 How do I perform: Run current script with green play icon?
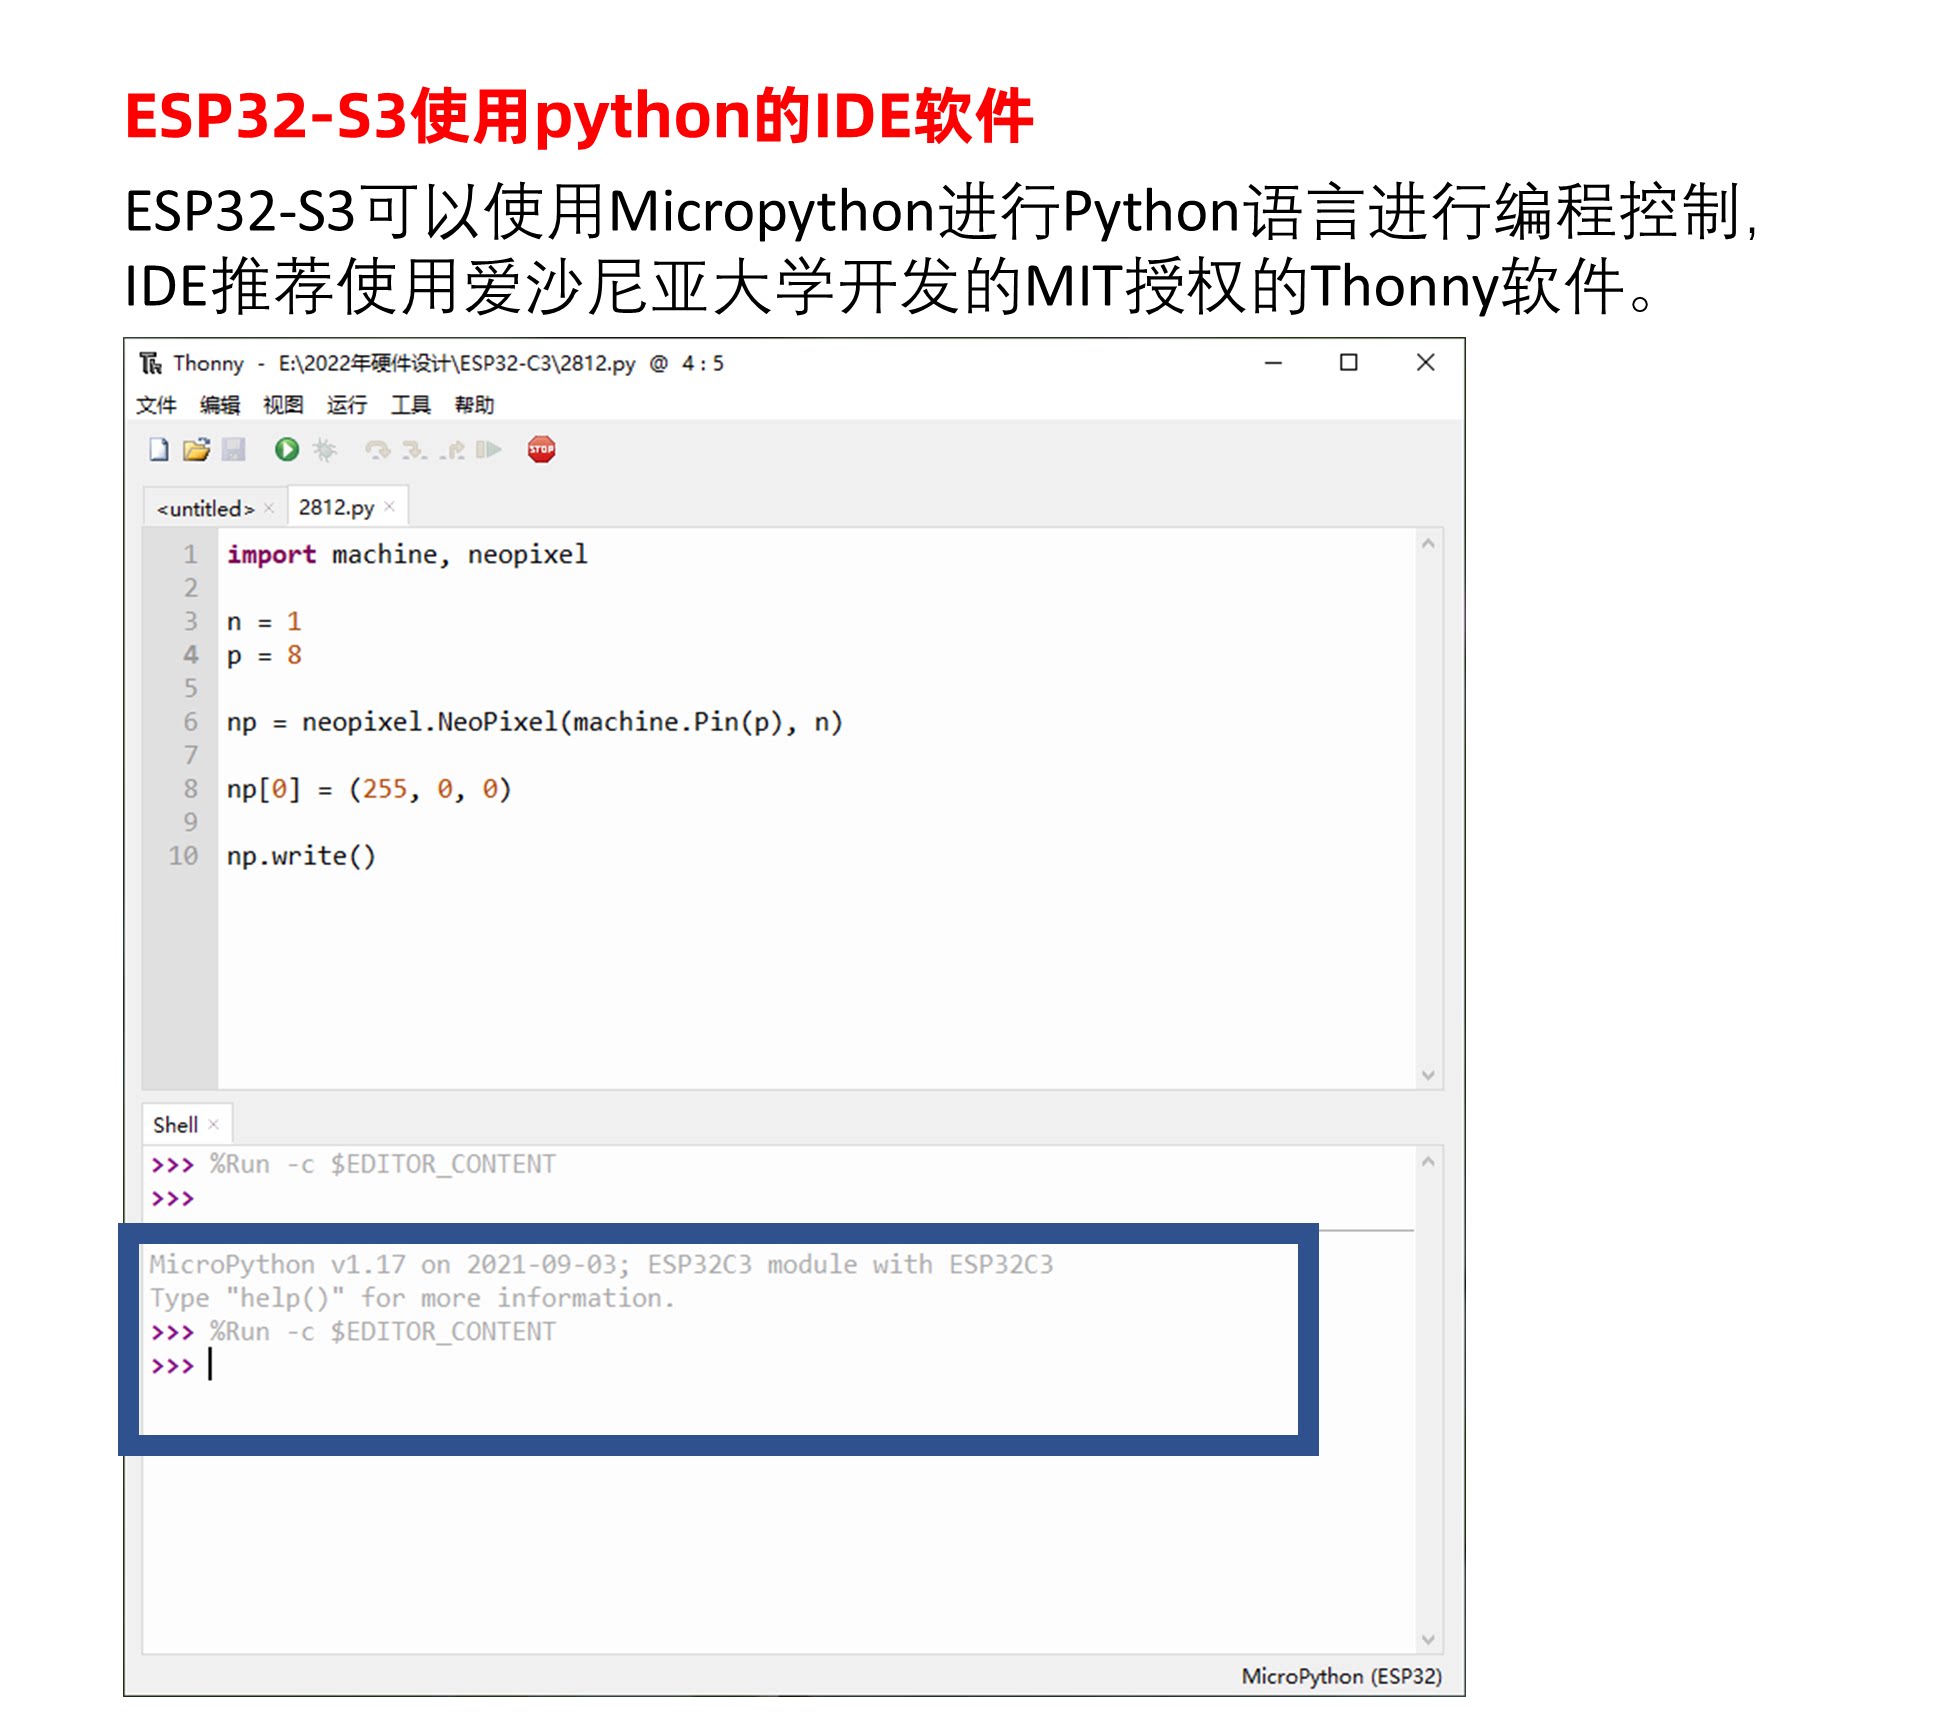coord(287,449)
